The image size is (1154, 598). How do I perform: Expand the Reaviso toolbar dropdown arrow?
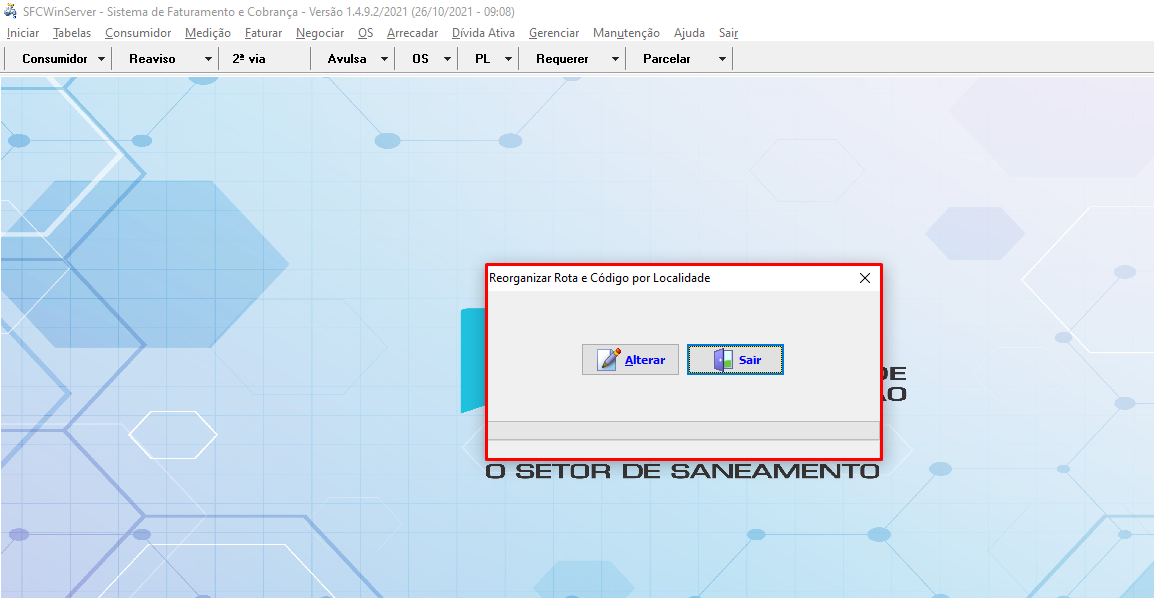tap(208, 59)
